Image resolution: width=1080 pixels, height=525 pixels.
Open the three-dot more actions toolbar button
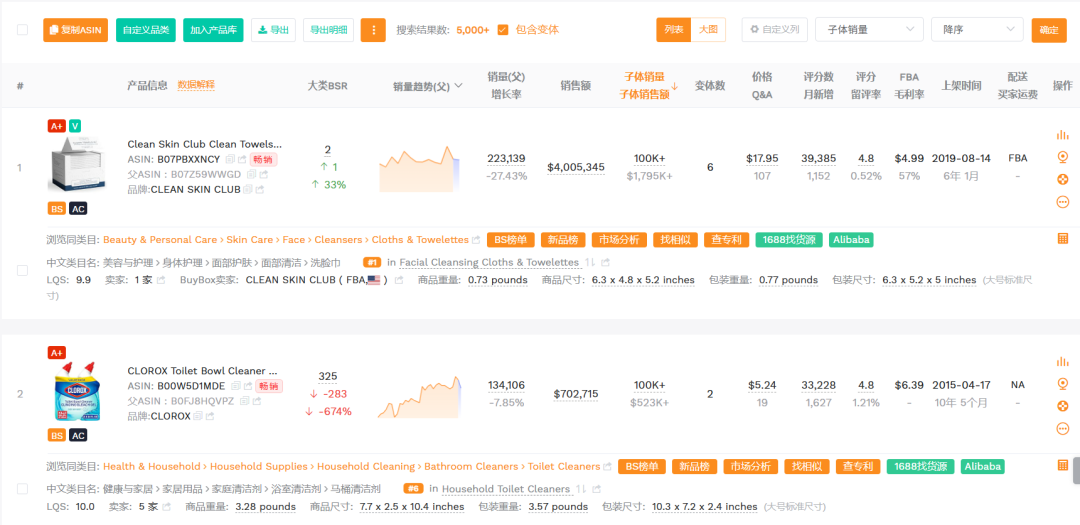tap(373, 30)
